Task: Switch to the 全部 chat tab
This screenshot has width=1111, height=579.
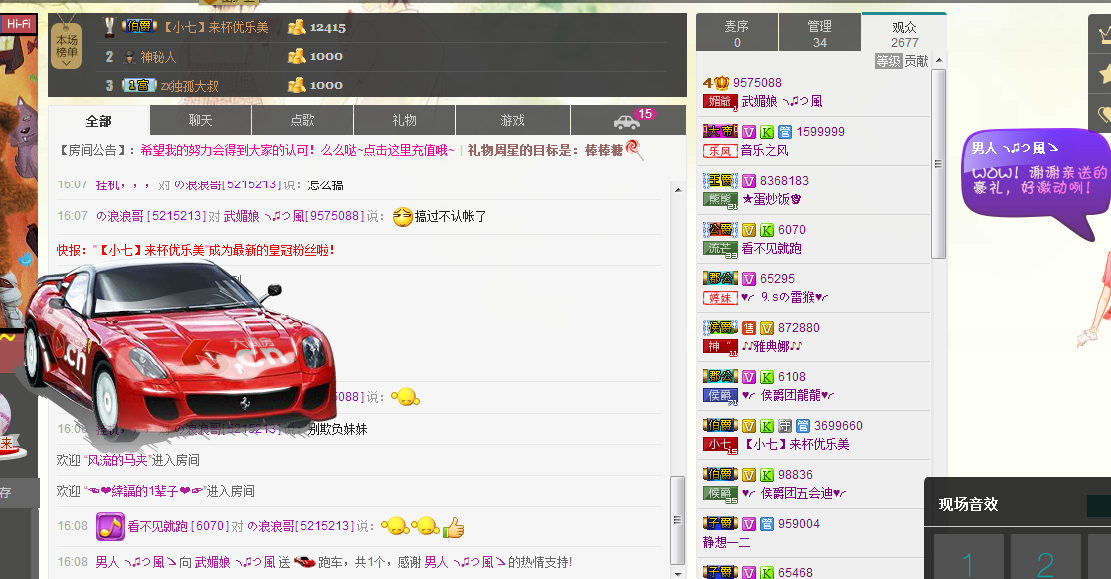Action: (x=98, y=120)
